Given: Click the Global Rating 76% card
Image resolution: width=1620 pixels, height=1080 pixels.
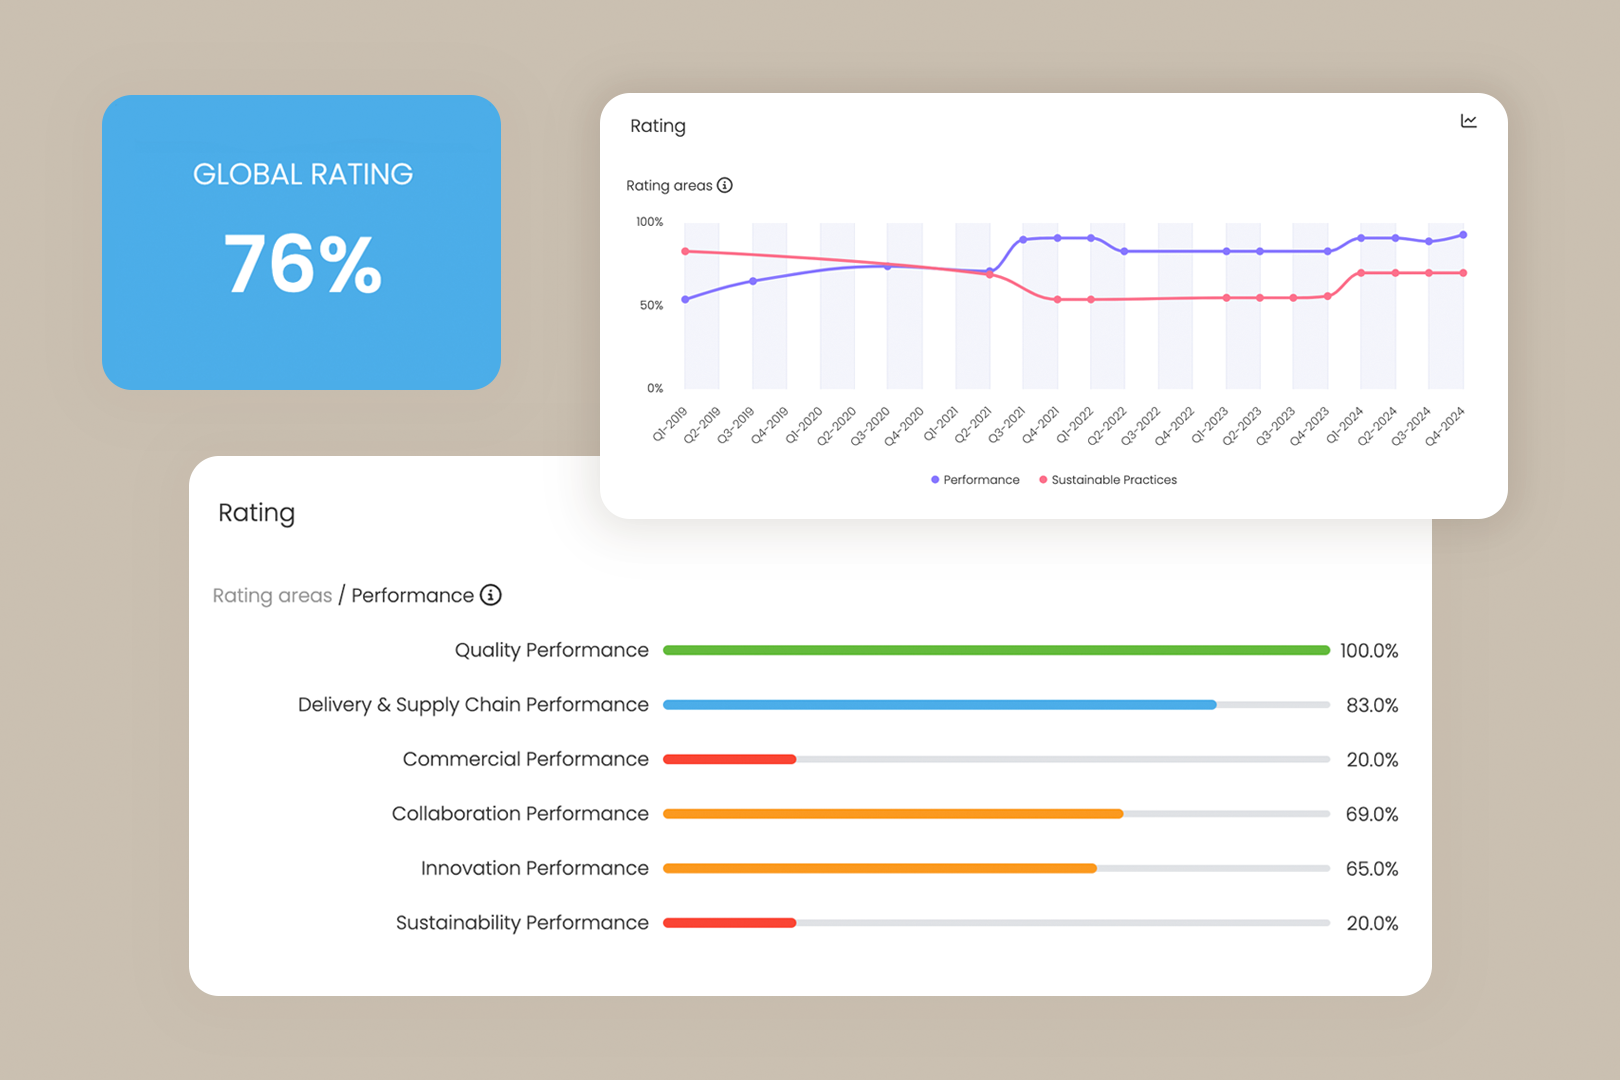Looking at the screenshot, I should (301, 242).
